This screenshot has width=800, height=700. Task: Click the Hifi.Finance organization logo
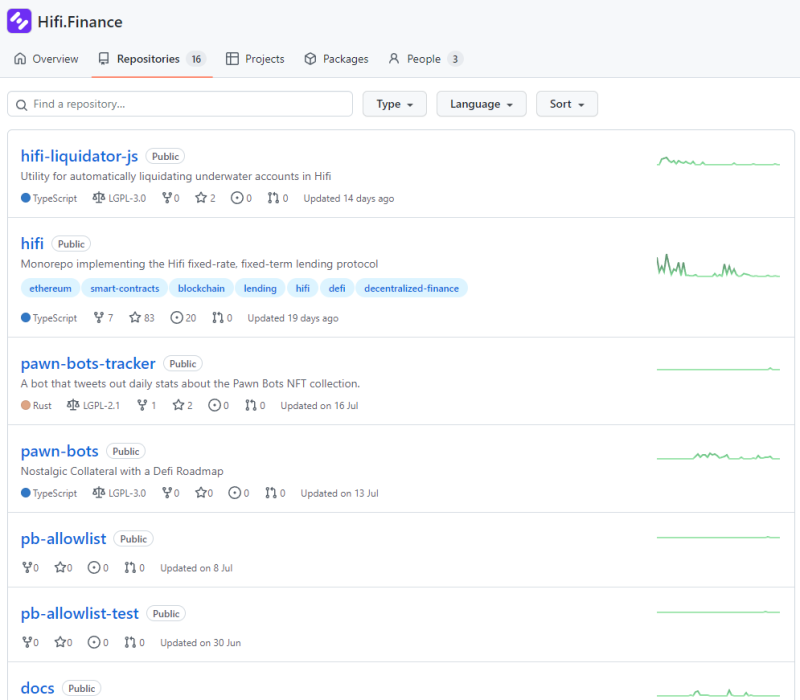pyautogui.click(x=19, y=21)
